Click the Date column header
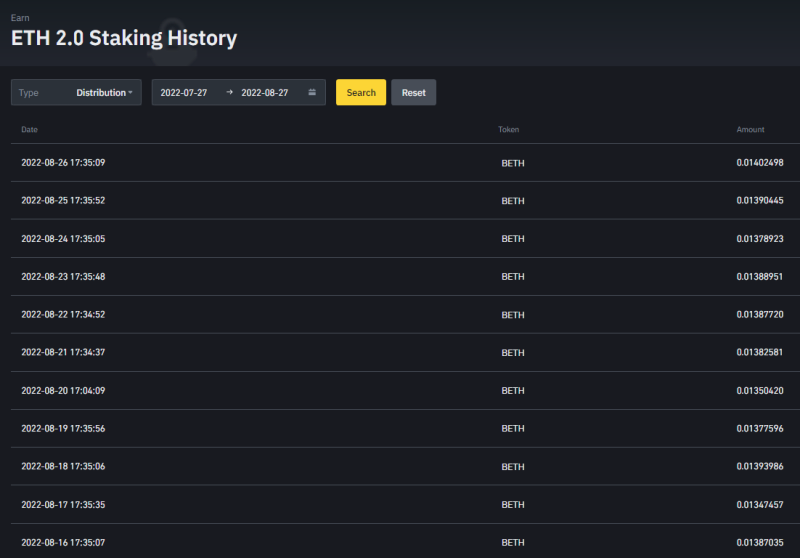The width and height of the screenshot is (800, 558). [x=30, y=130]
